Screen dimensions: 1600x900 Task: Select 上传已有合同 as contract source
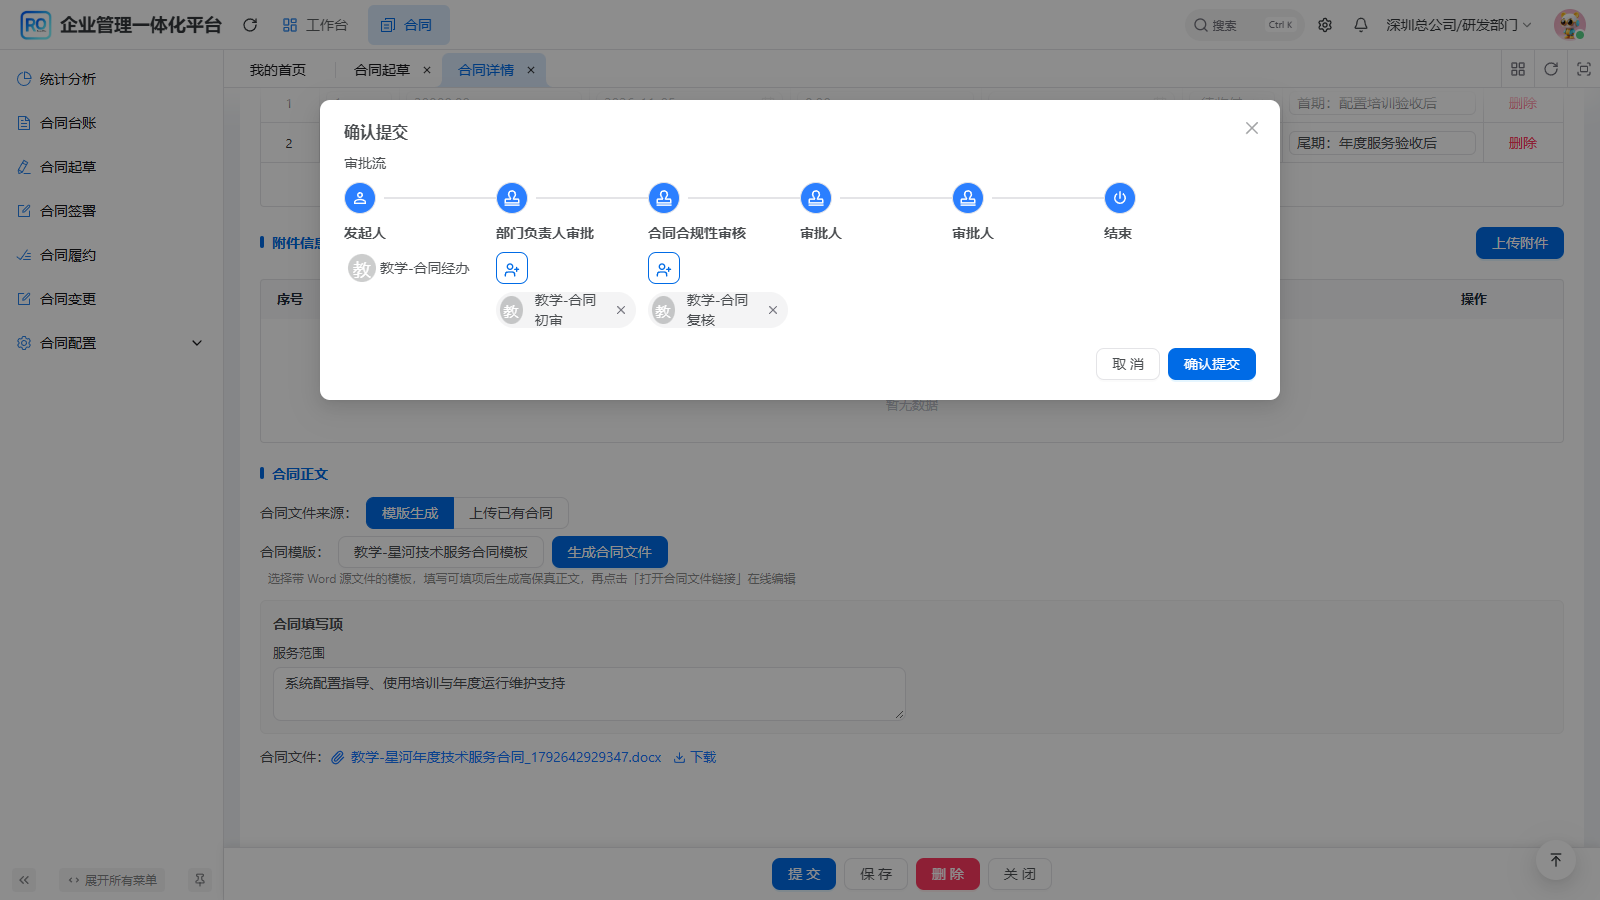point(511,513)
